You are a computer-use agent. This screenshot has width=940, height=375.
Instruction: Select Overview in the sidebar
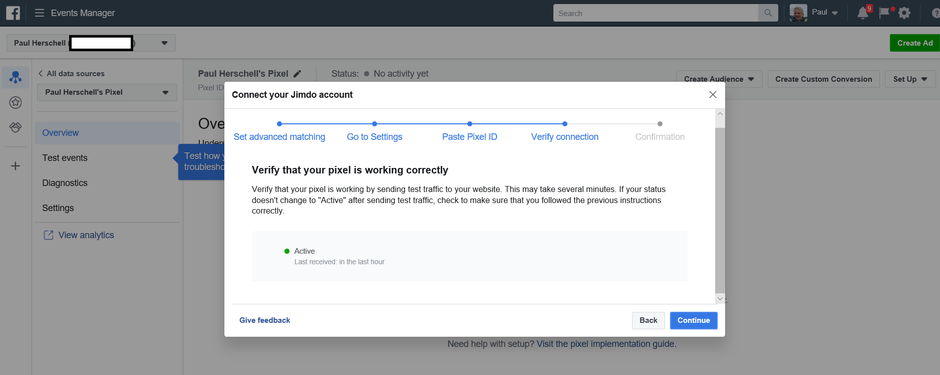pos(107,133)
